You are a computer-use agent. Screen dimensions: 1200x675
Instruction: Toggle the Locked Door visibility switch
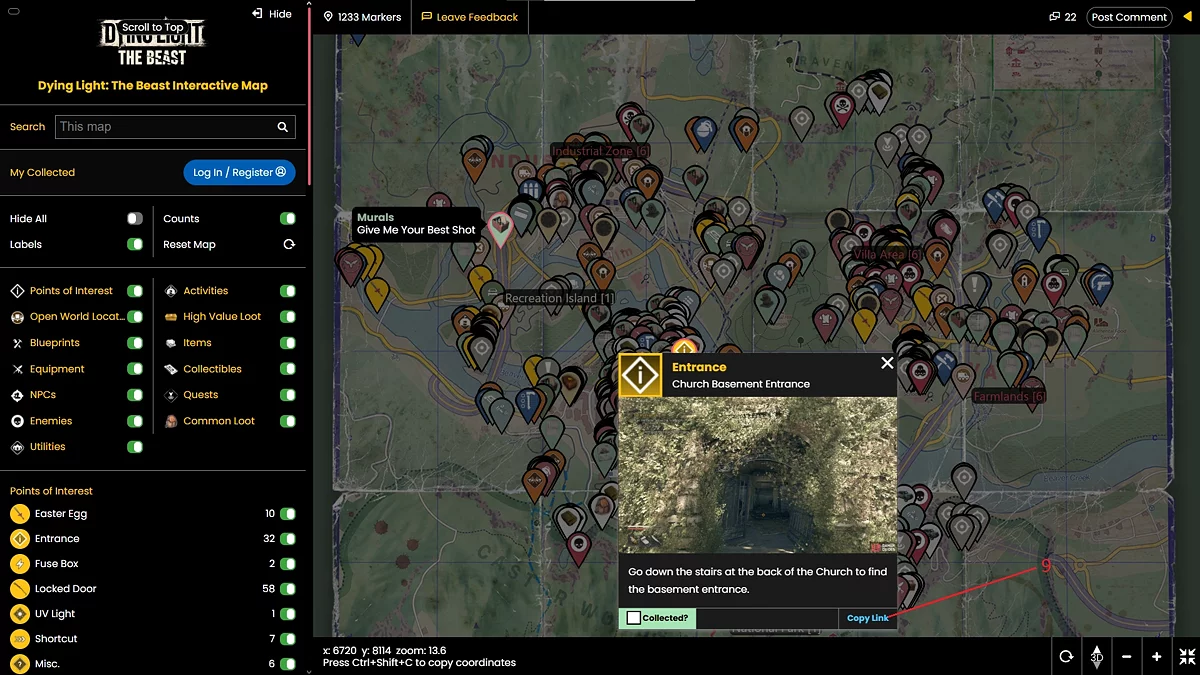tap(288, 589)
